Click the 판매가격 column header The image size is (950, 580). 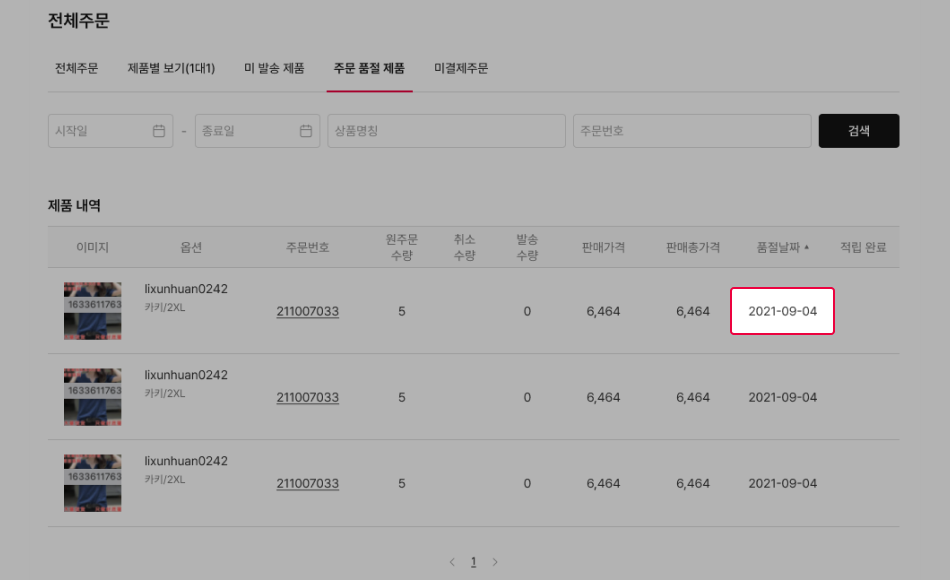603,247
